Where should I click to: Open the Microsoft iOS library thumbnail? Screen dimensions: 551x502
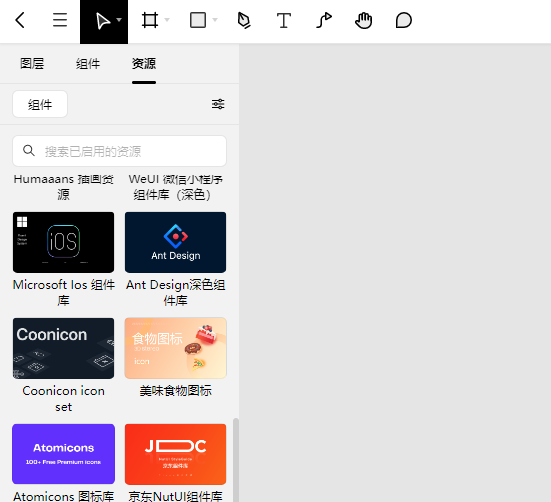(x=64, y=242)
